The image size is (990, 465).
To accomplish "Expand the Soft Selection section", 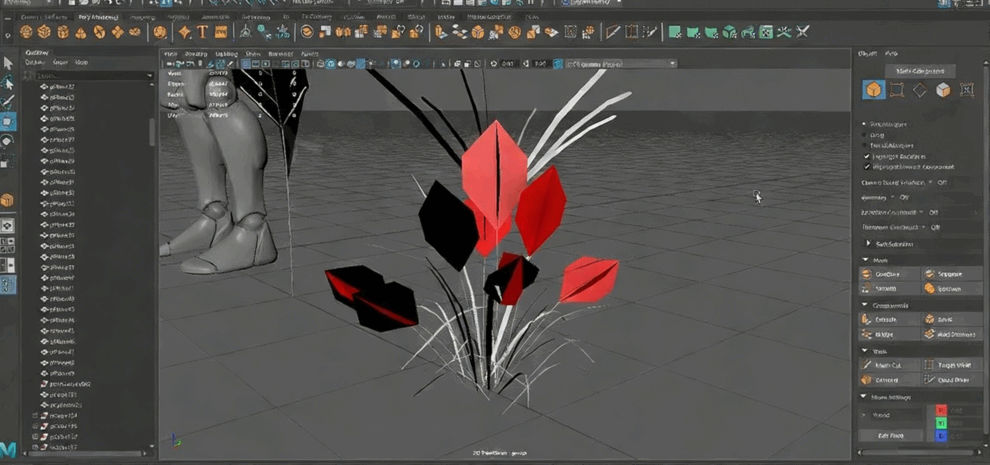I will click(868, 243).
